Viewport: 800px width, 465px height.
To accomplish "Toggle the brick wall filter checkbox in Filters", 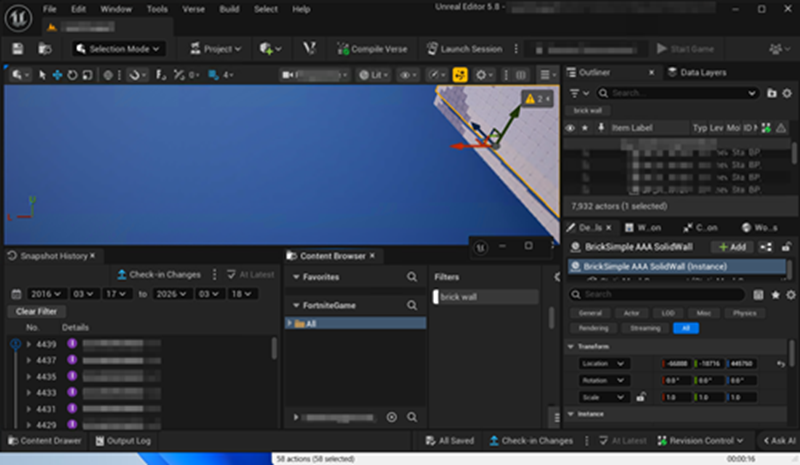I will (x=436, y=297).
